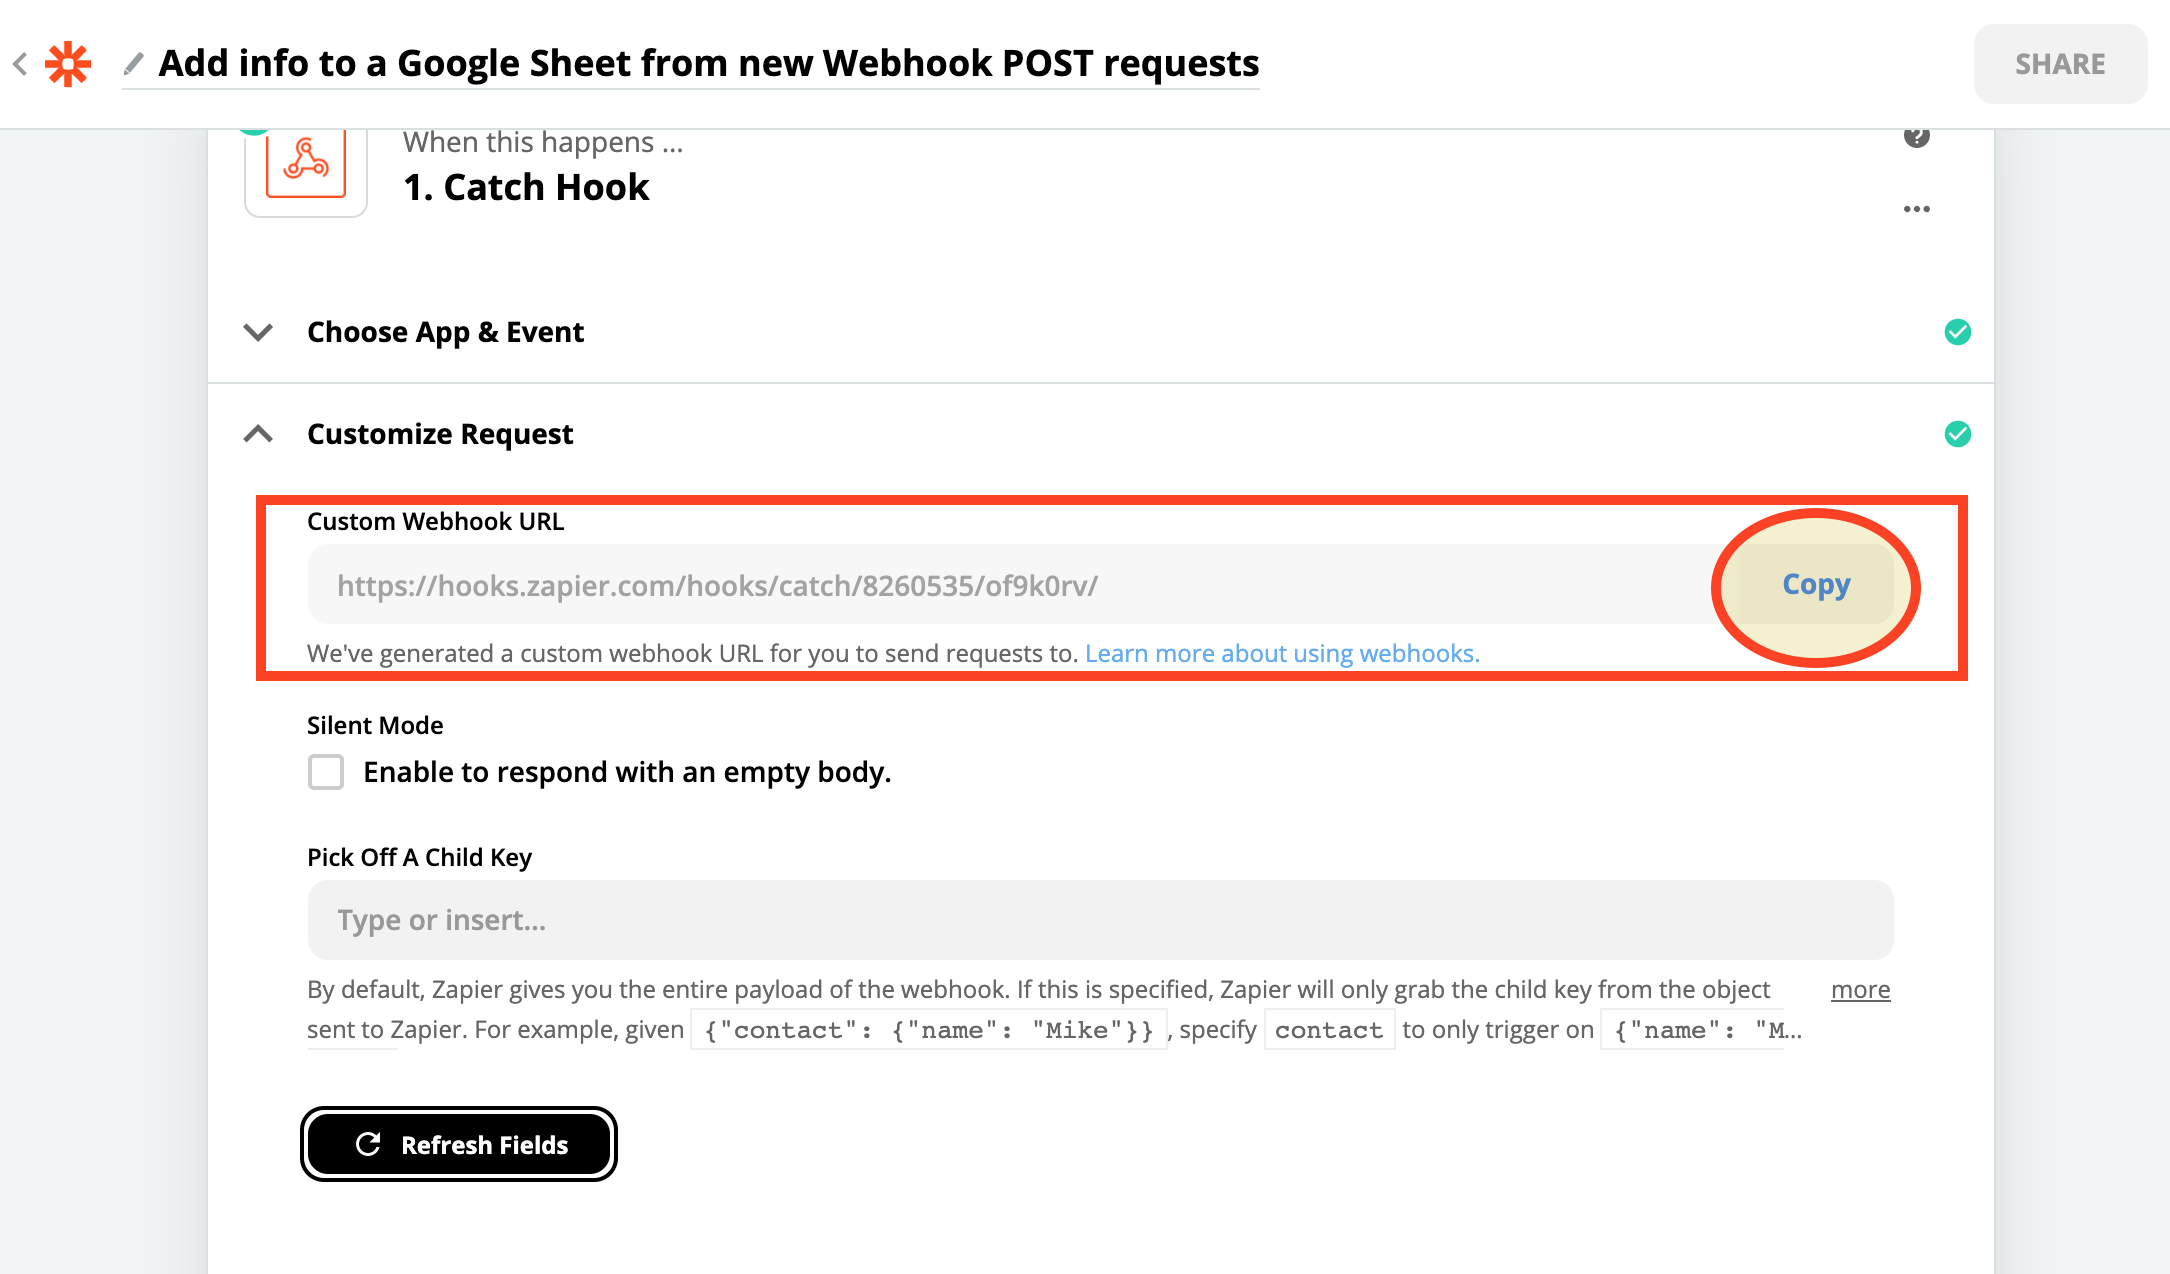Click the Choose App & Event heading
The height and width of the screenshot is (1274, 2170).
[445, 332]
